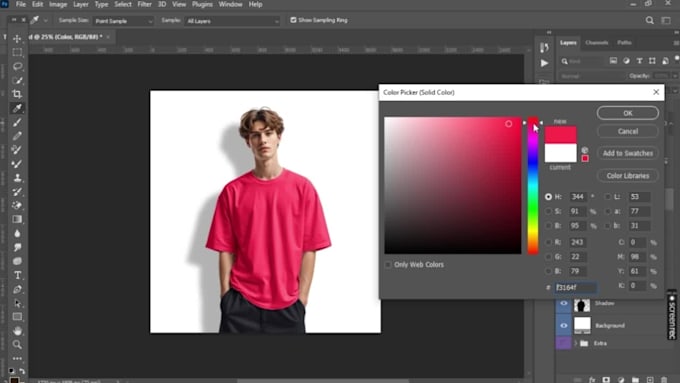680x383 pixels.
Task: Hide the Background layer eye icon
Action: (563, 325)
